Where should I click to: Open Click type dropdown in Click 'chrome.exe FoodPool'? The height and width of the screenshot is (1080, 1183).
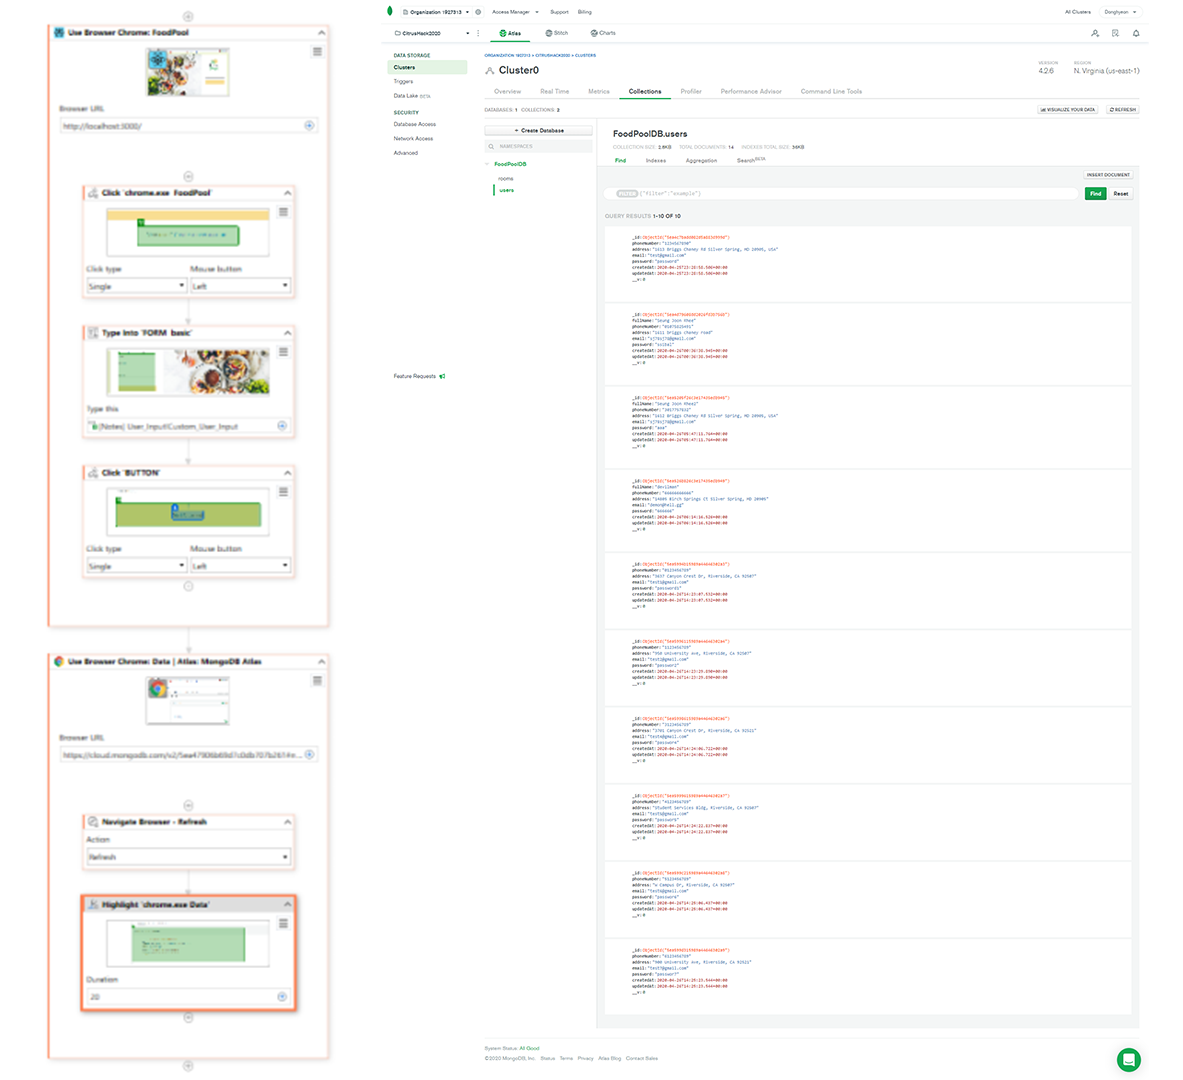(x=137, y=286)
